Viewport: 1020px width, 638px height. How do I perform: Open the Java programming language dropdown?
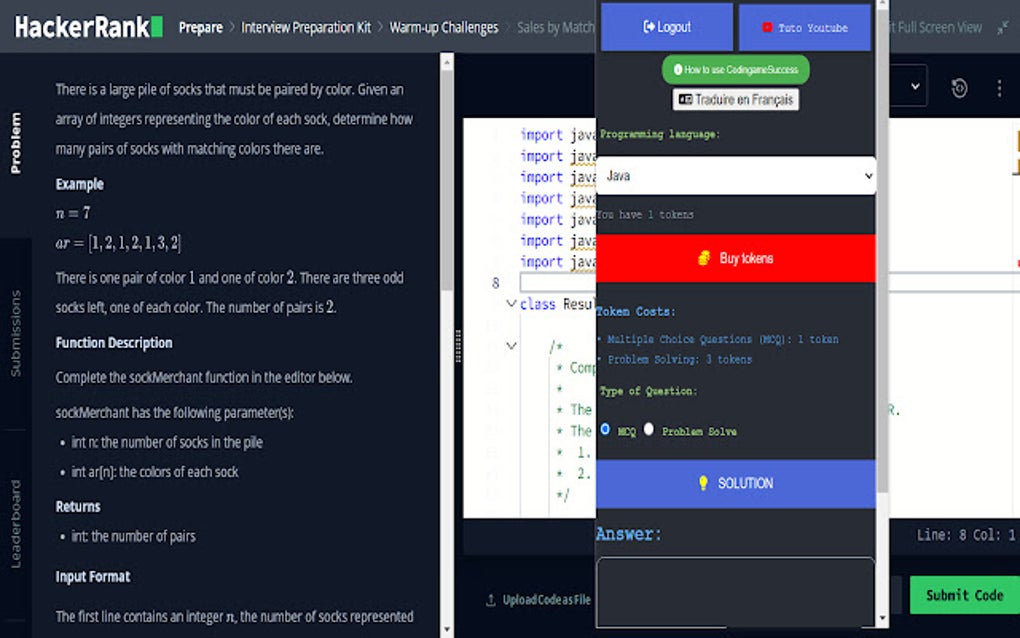(x=736, y=175)
